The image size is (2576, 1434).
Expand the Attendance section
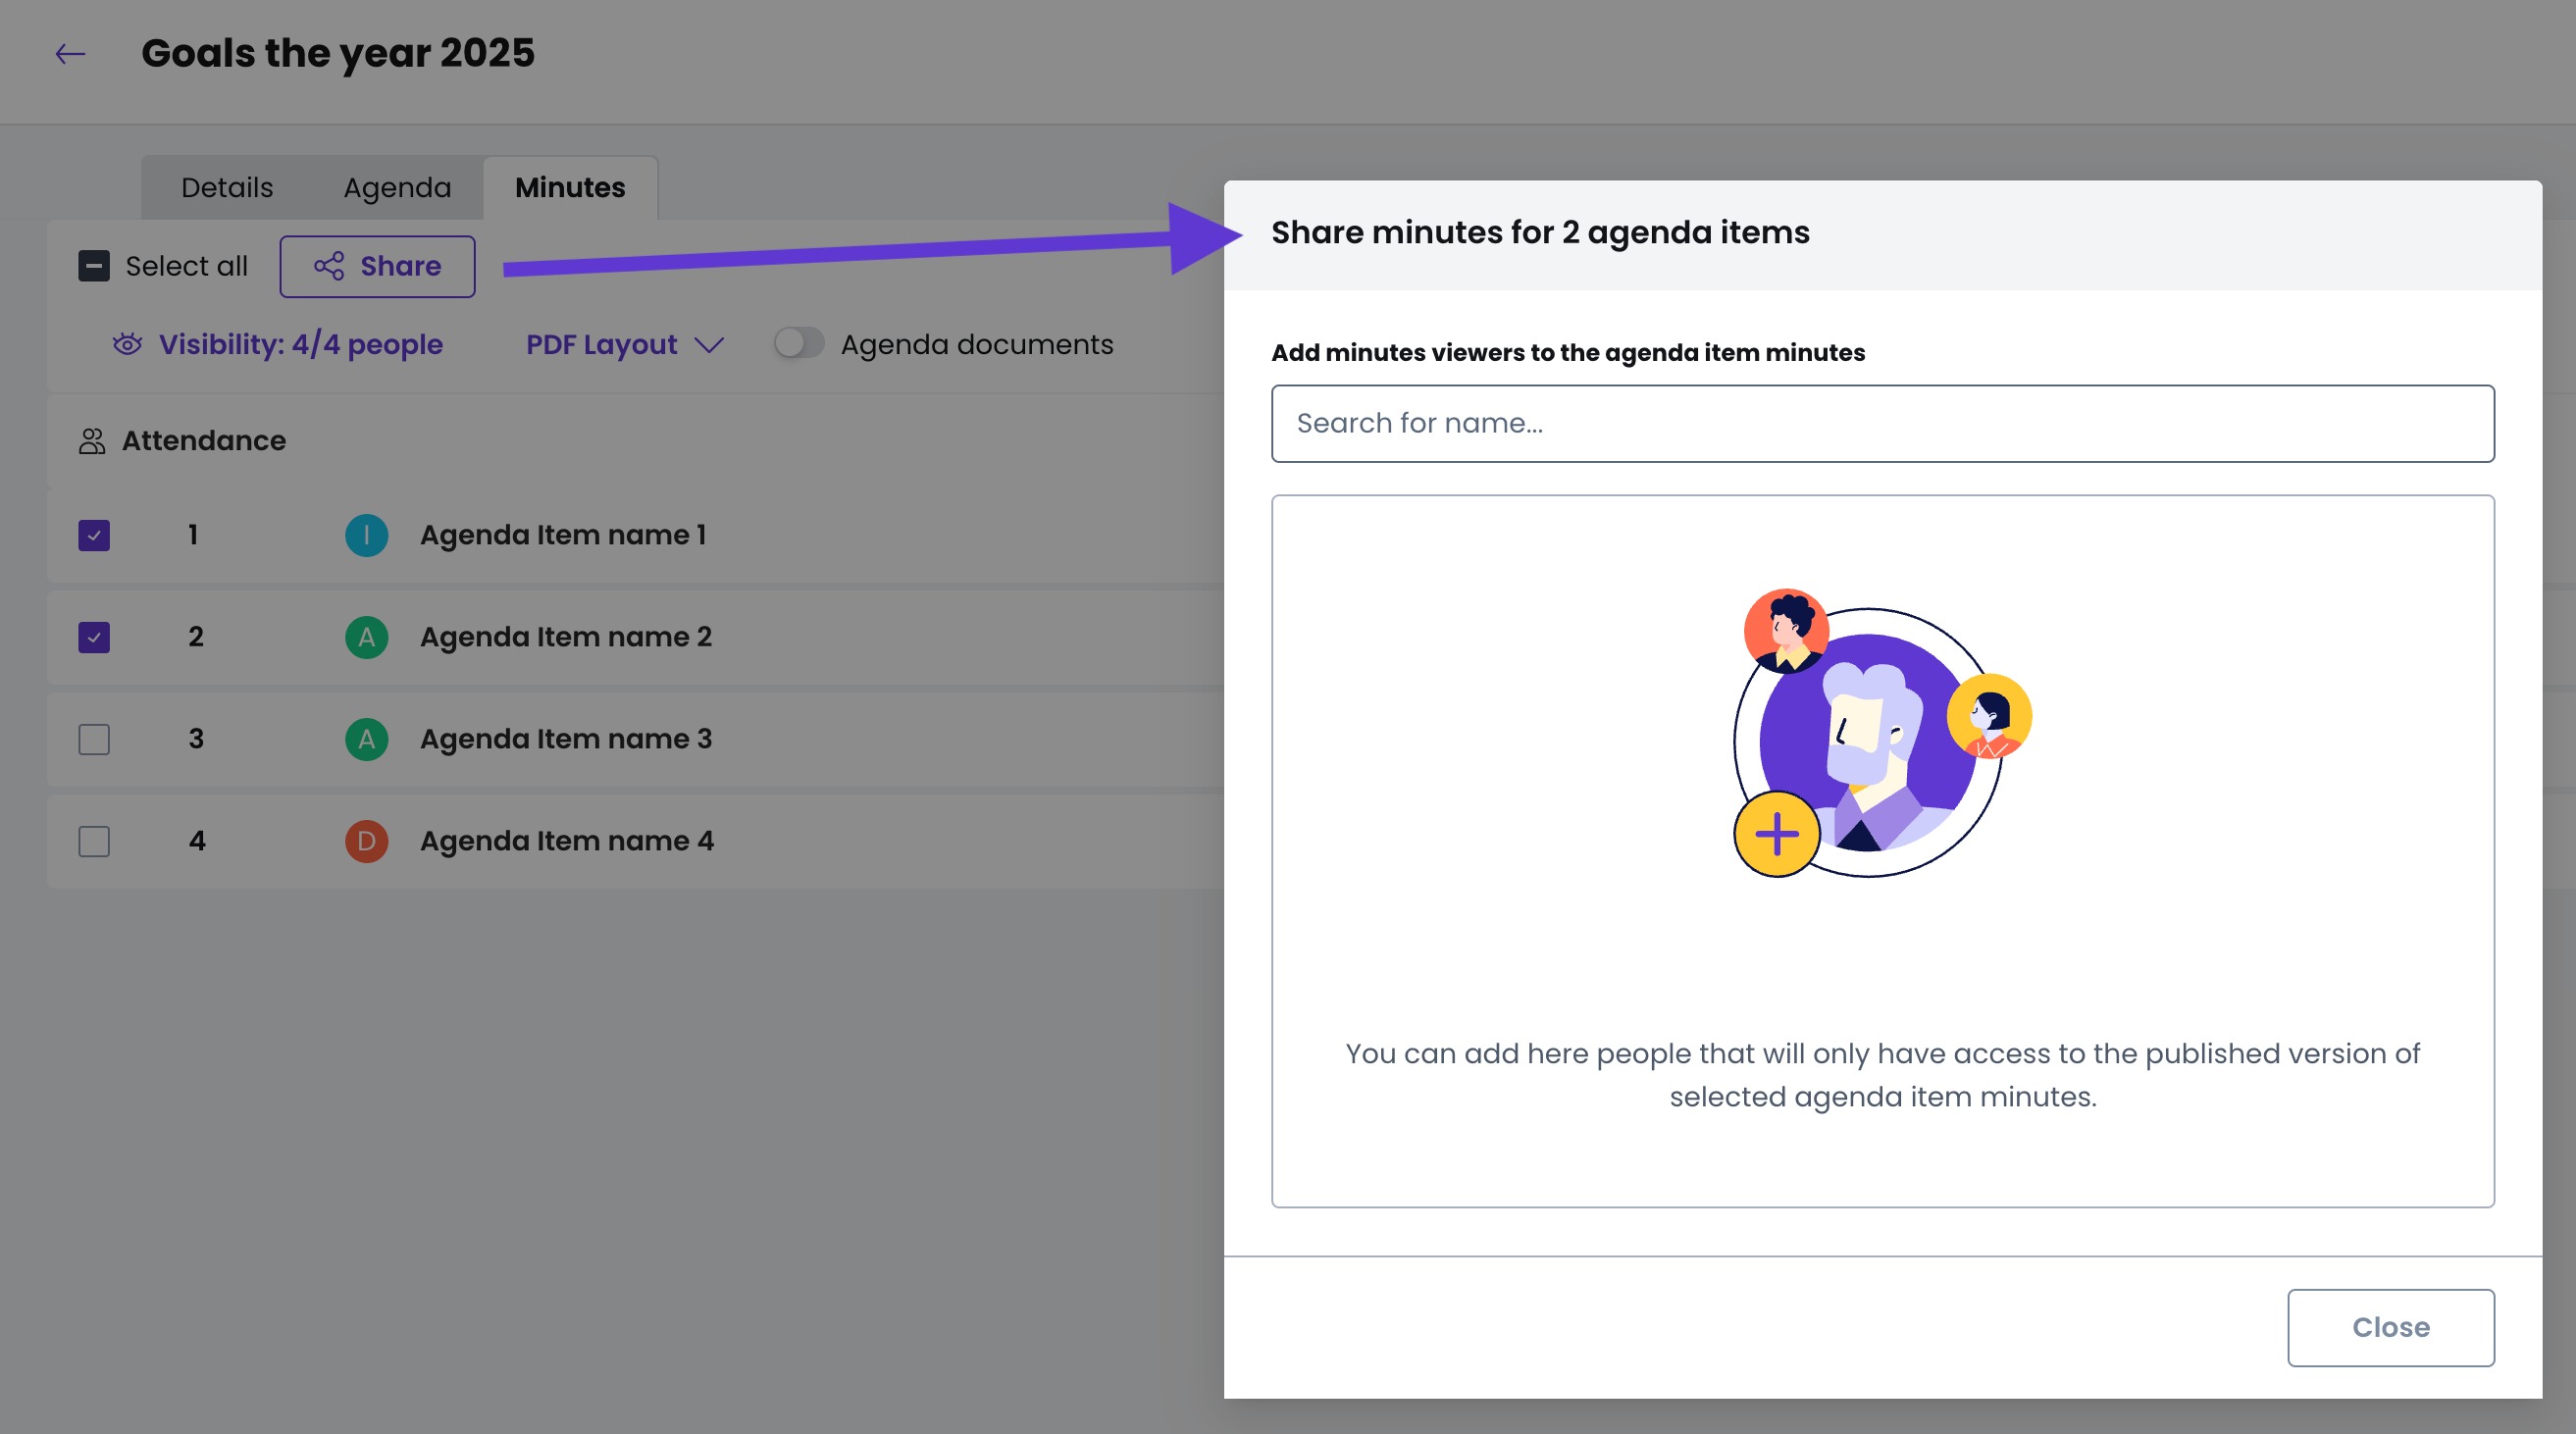(x=204, y=441)
